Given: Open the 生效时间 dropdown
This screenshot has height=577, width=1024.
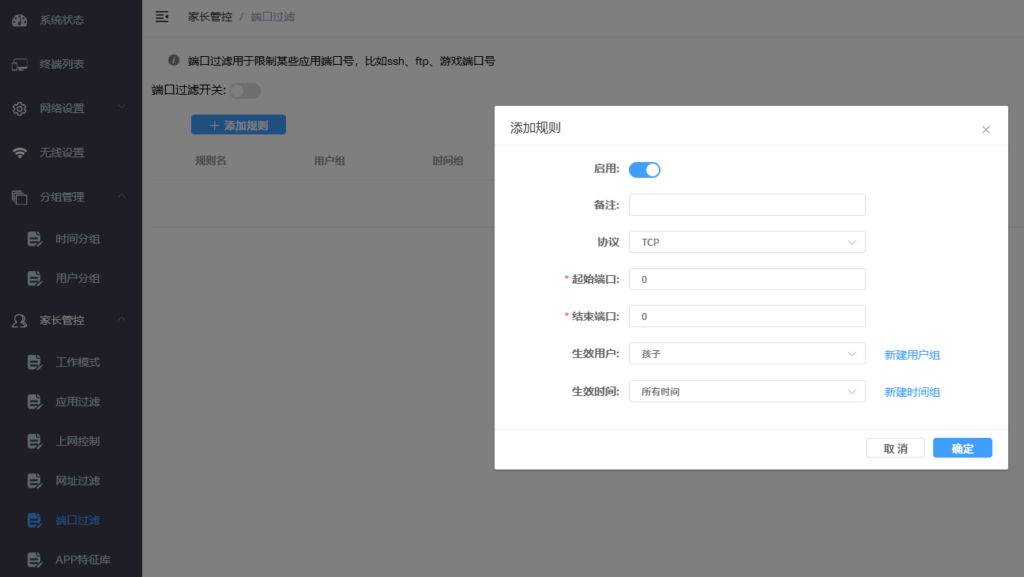Looking at the screenshot, I should coord(746,392).
